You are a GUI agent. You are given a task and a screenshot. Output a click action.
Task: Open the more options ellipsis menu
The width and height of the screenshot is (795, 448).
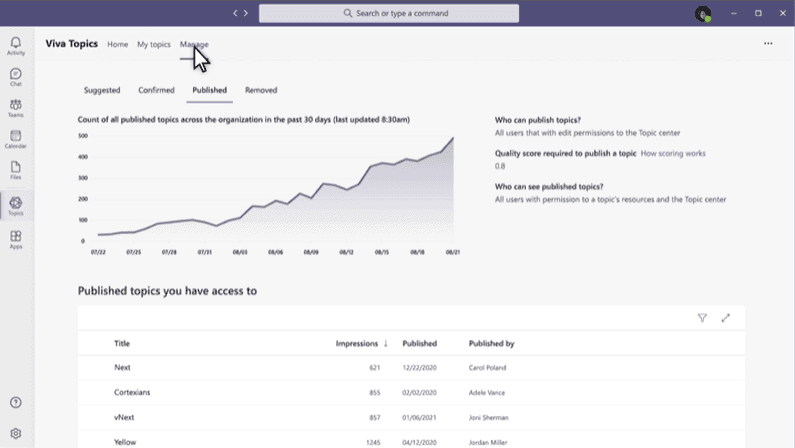pyautogui.click(x=768, y=44)
